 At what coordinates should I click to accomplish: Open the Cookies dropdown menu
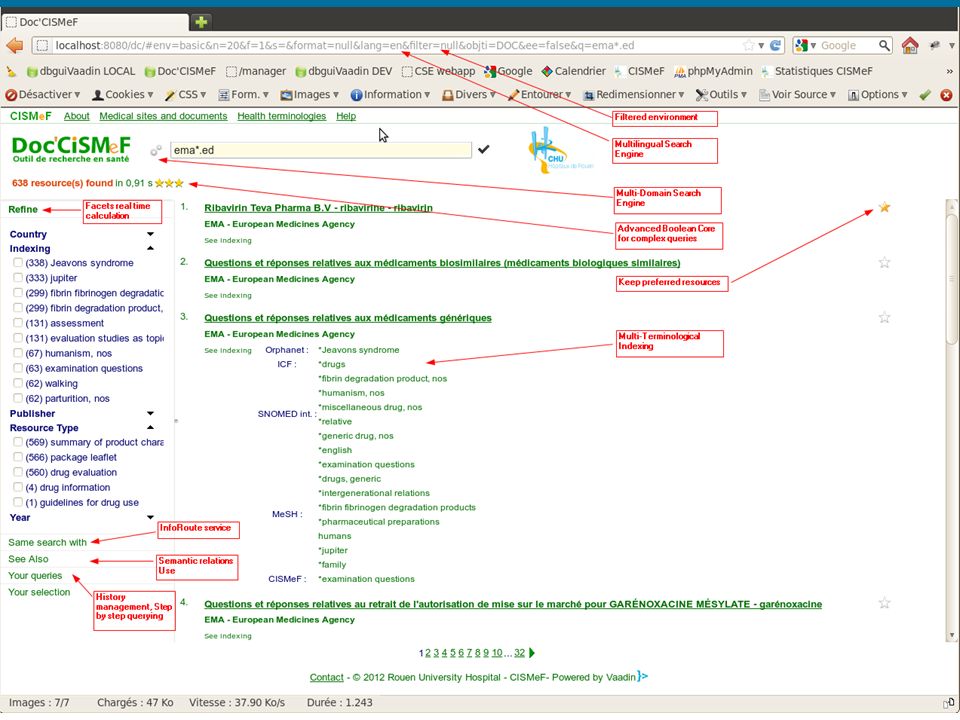pos(122,95)
